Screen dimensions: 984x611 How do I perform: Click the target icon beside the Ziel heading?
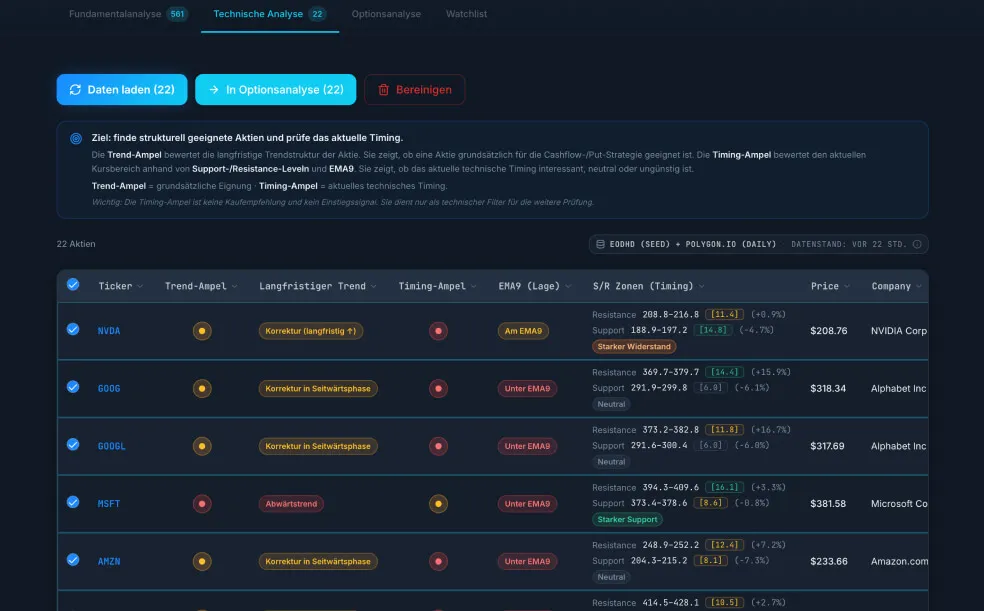(76, 139)
